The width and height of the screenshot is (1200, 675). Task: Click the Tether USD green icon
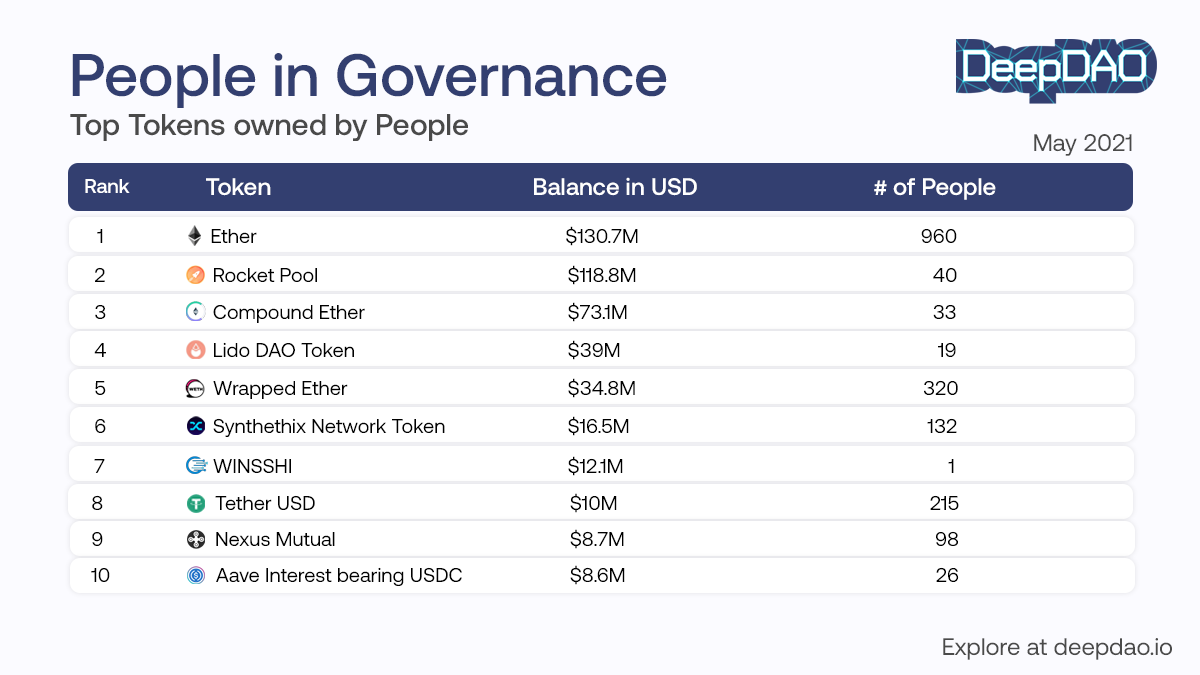(x=196, y=504)
